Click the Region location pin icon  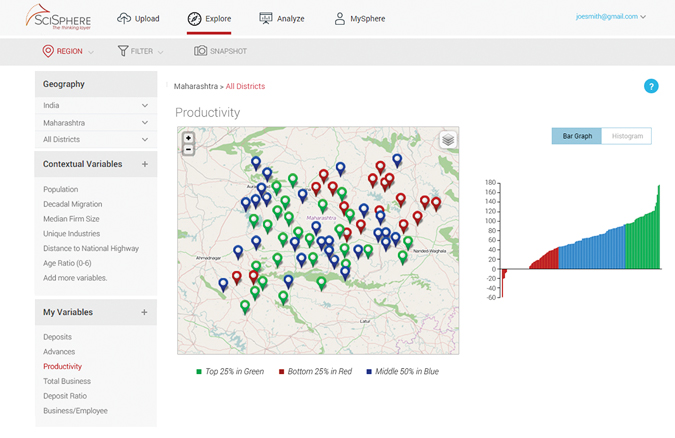48,51
